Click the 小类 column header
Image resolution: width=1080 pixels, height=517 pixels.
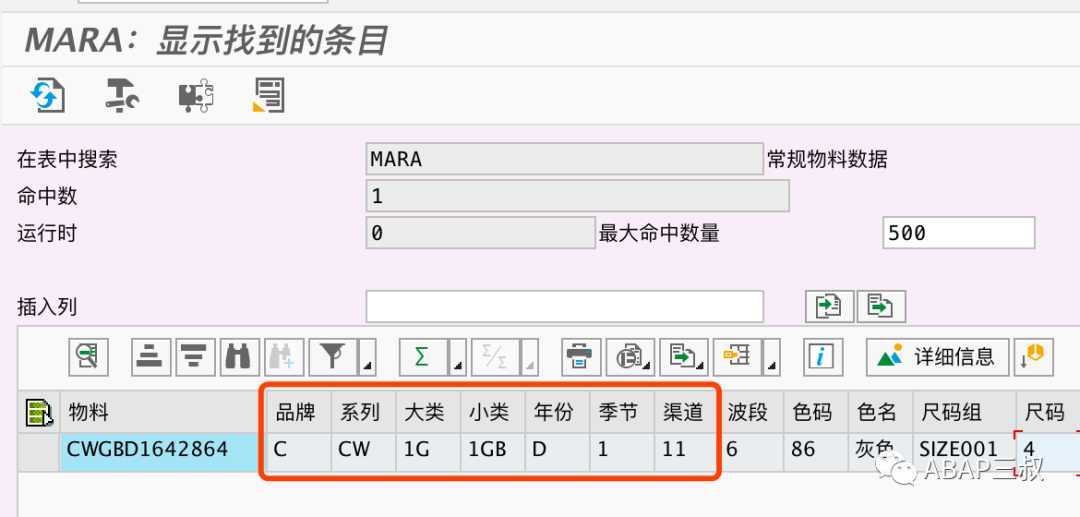[490, 412]
